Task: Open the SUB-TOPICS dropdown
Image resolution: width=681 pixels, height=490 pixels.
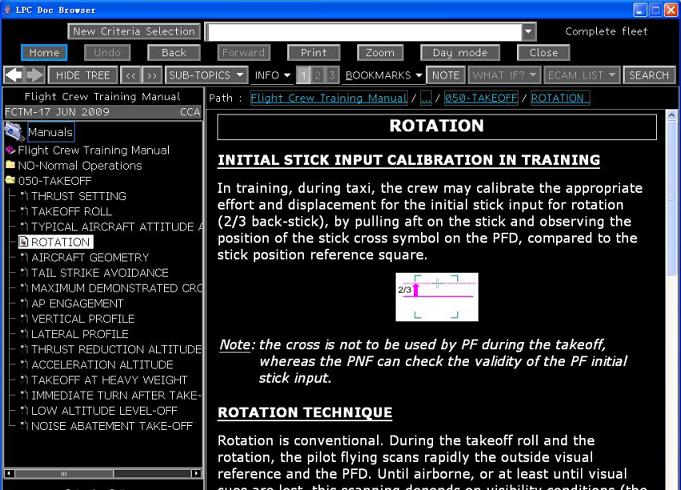Action: point(206,75)
